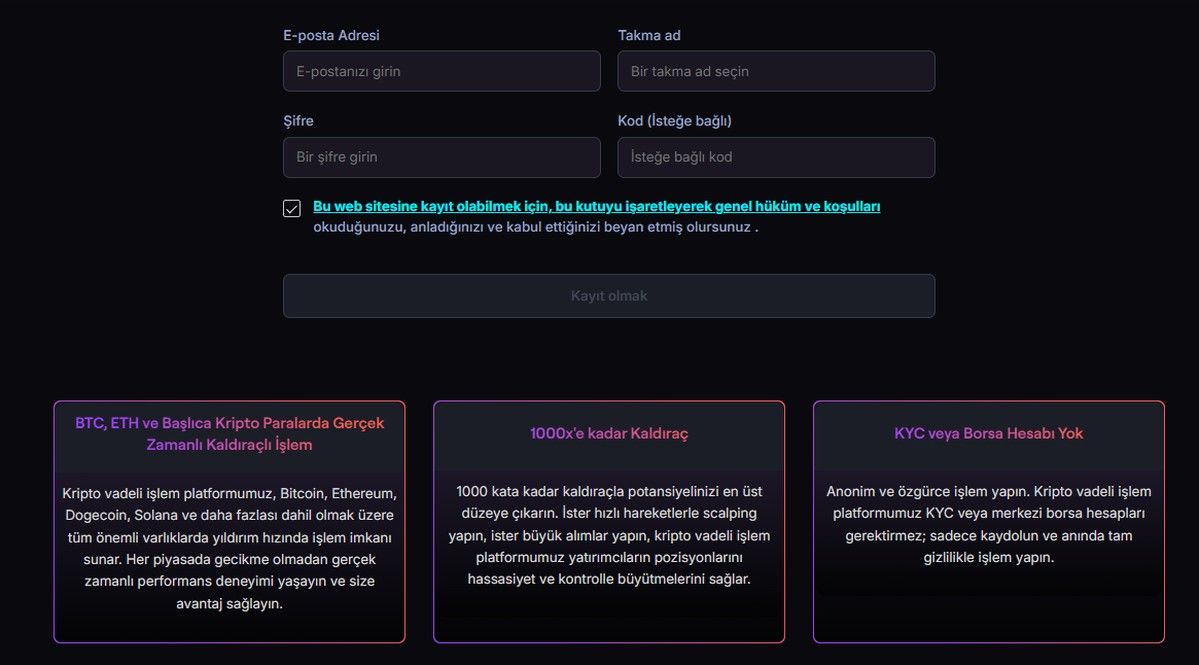This screenshot has height=665, width=1199.
Task: Select the Takma ad nickname field
Action: tap(776, 70)
